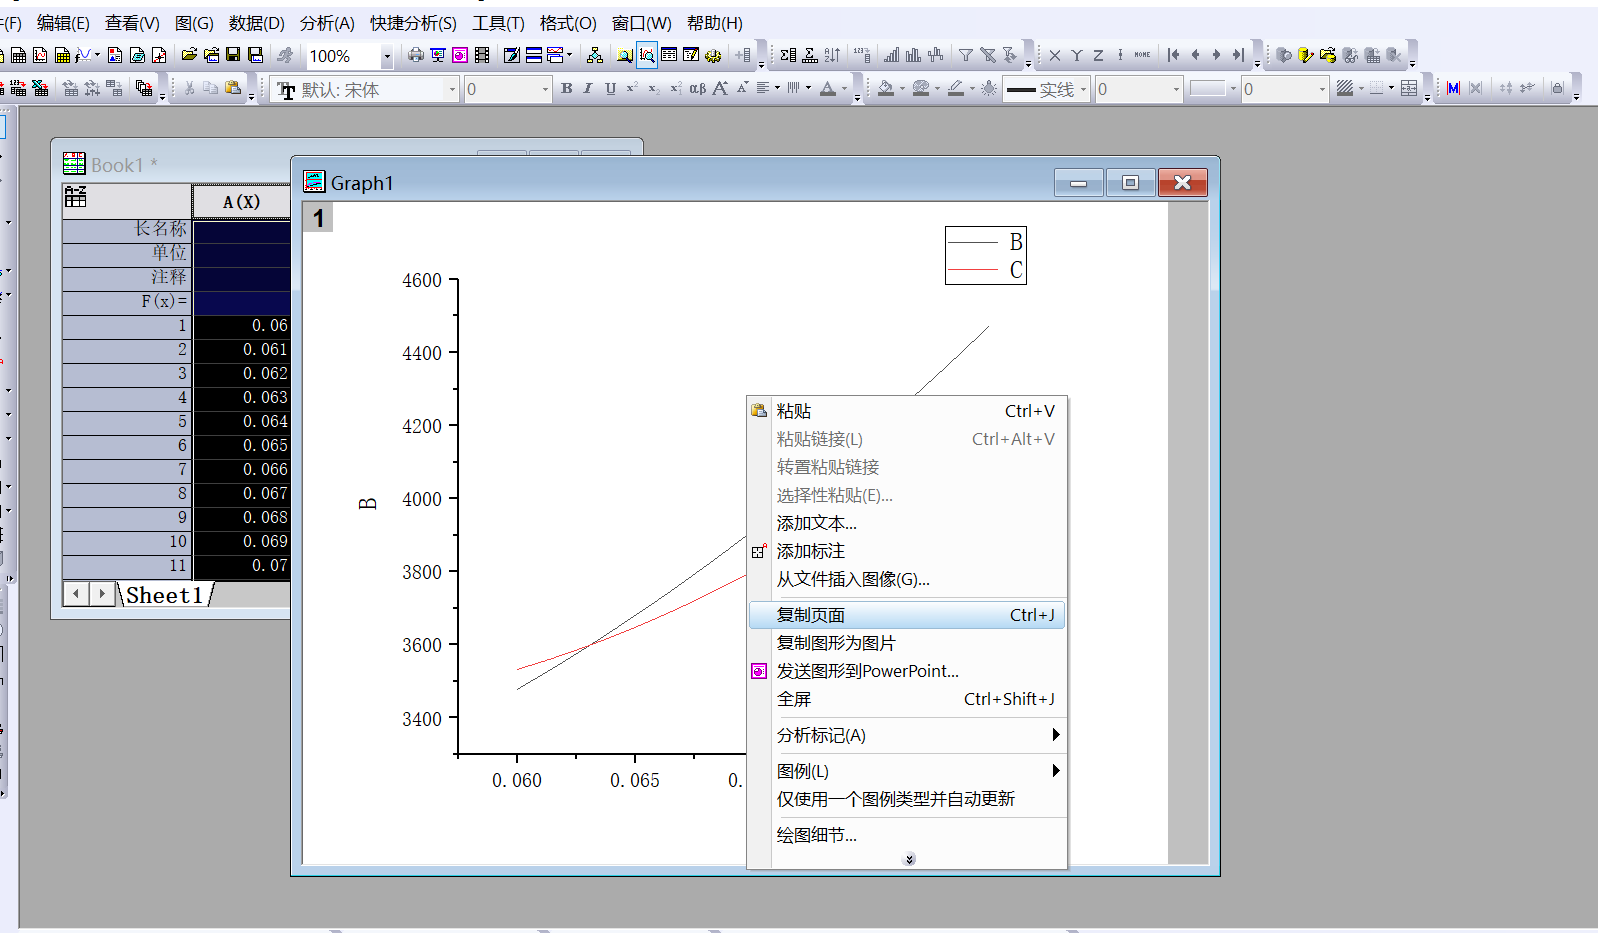Open fill color bucket picker
Image resolution: width=1598 pixels, height=933 pixels.
point(886,88)
